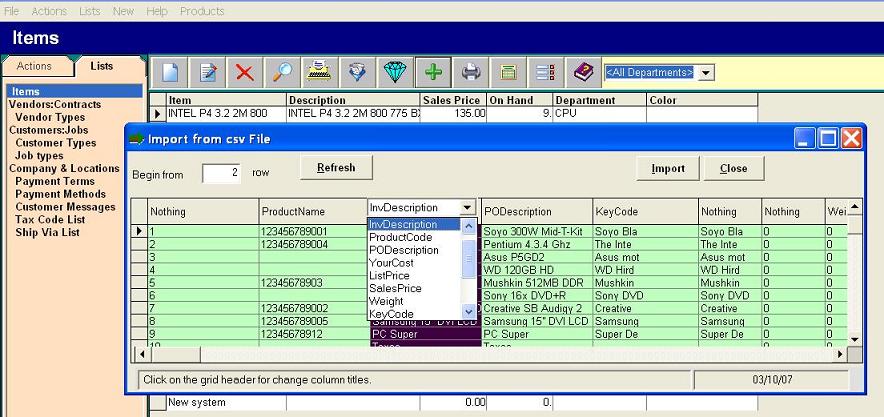Select Job types in the sidebar
Image resolution: width=884 pixels, height=417 pixels.
tap(39, 156)
